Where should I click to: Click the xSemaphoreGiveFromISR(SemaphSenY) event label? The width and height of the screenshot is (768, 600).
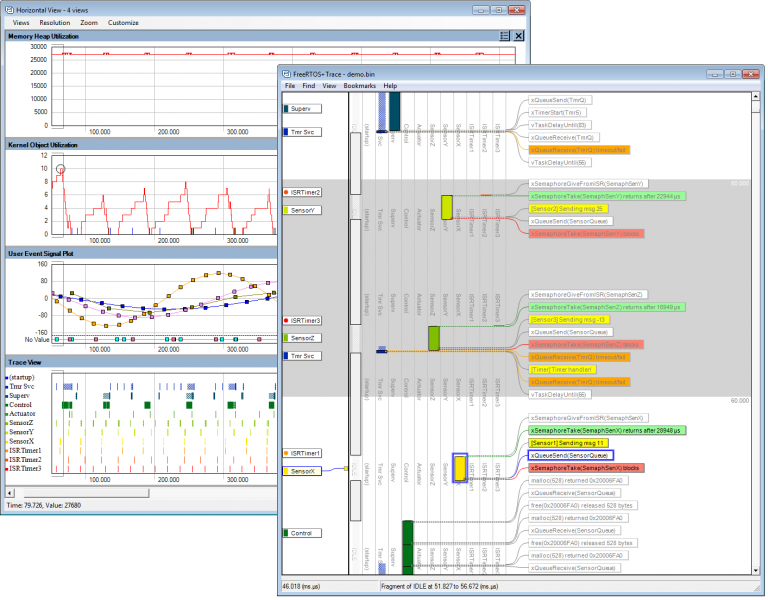coord(588,184)
